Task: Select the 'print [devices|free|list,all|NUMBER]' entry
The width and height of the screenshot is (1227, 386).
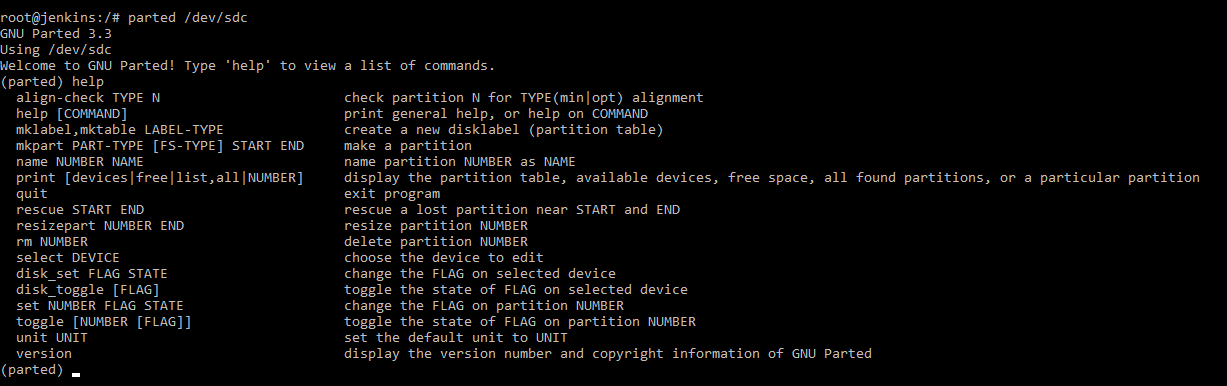Action: coord(160,178)
